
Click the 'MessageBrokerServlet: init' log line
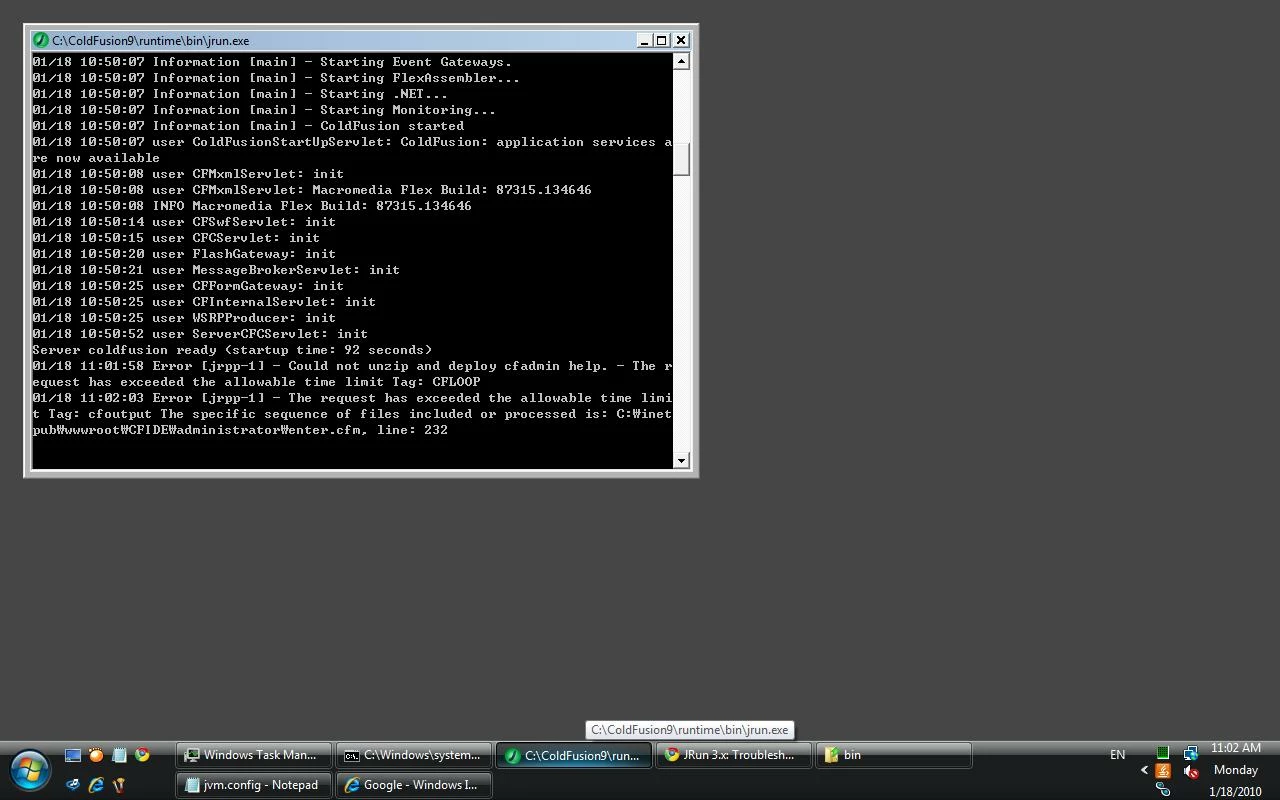point(216,270)
